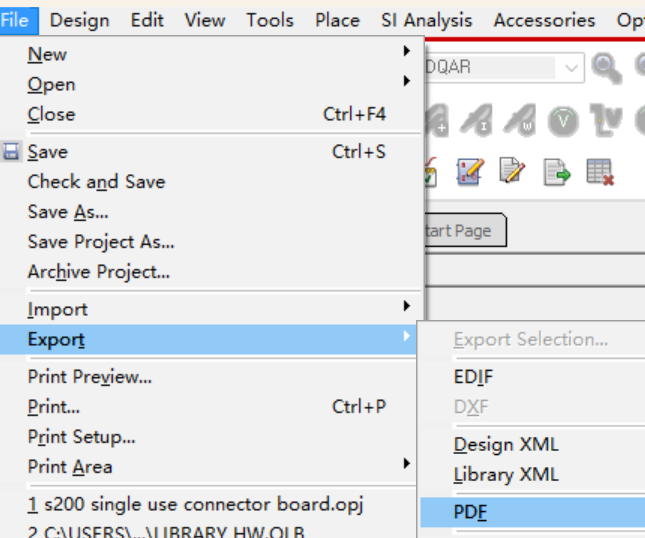Choose Save in the File menu

point(212,152)
